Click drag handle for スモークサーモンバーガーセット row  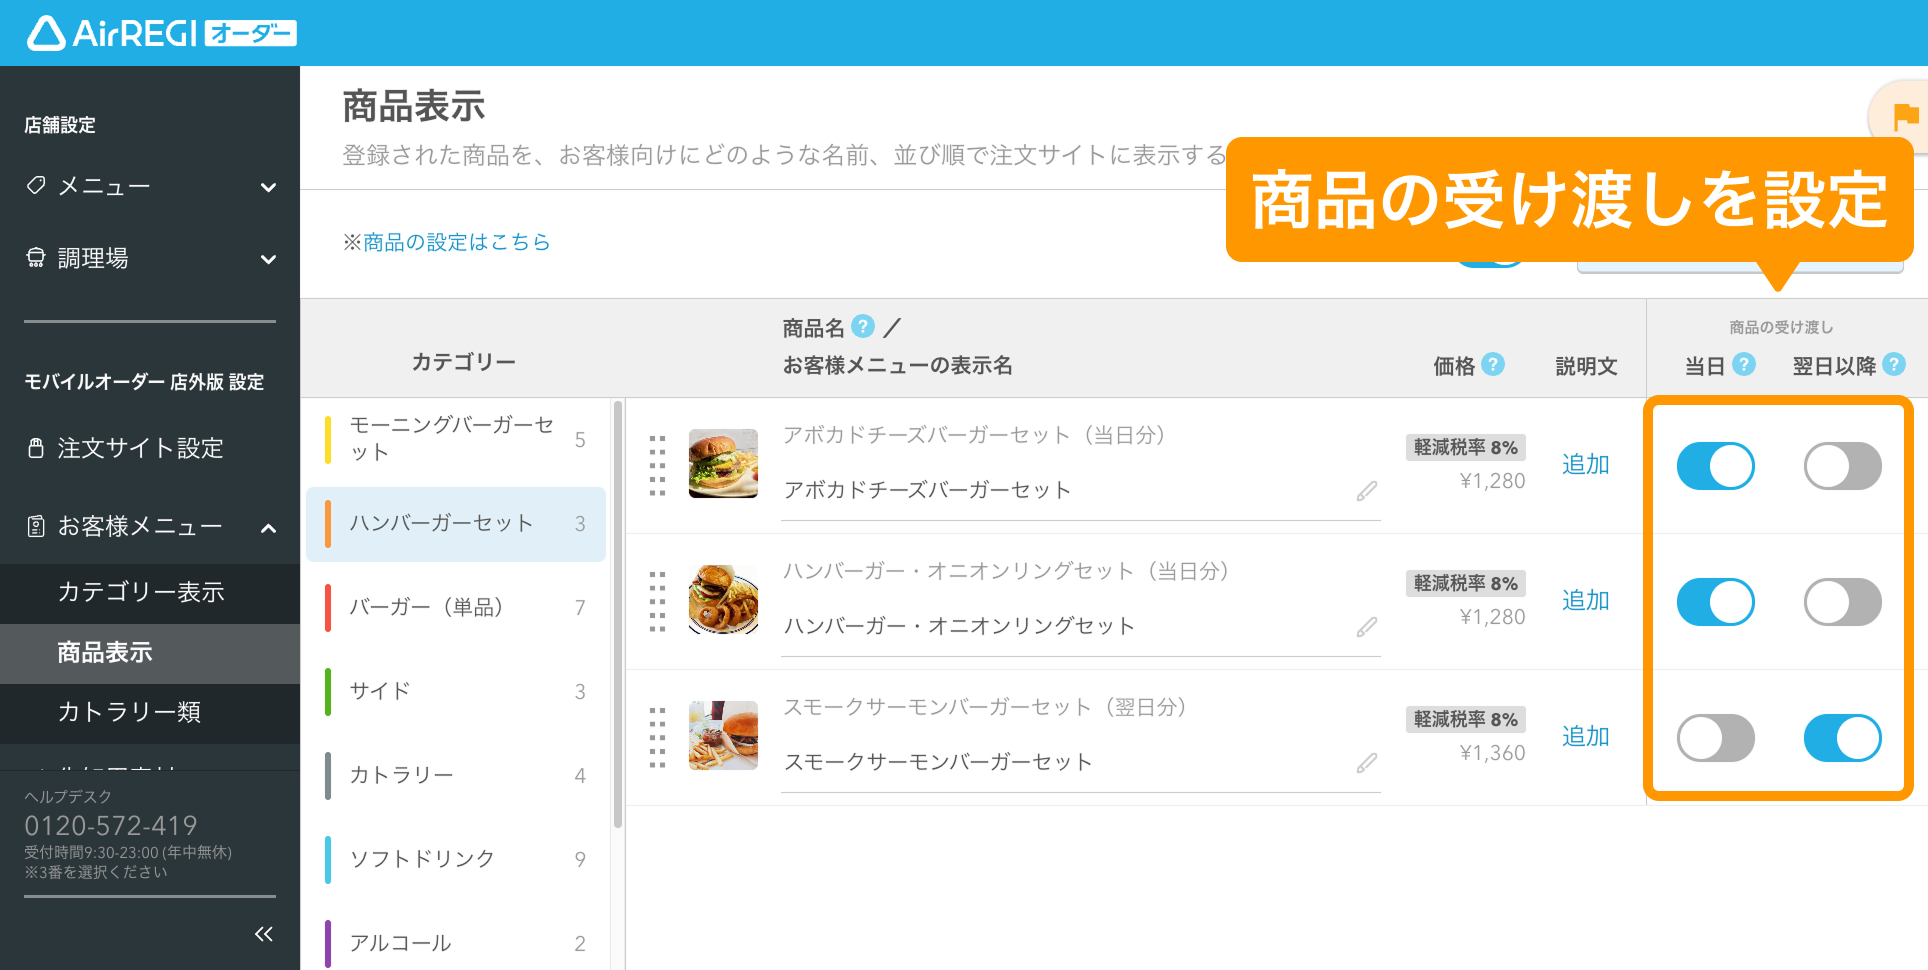tap(657, 737)
